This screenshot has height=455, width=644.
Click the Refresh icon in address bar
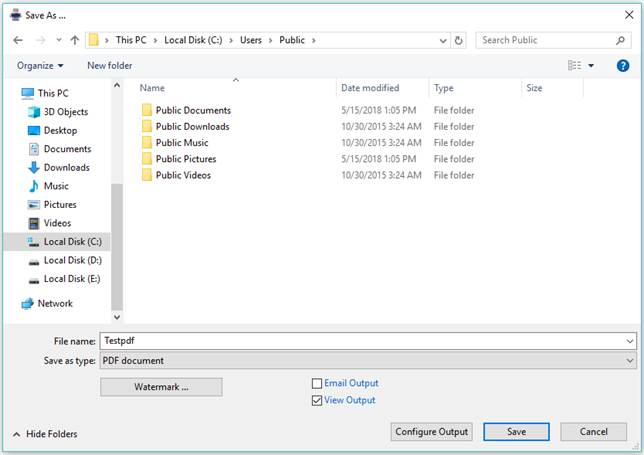pyautogui.click(x=459, y=41)
